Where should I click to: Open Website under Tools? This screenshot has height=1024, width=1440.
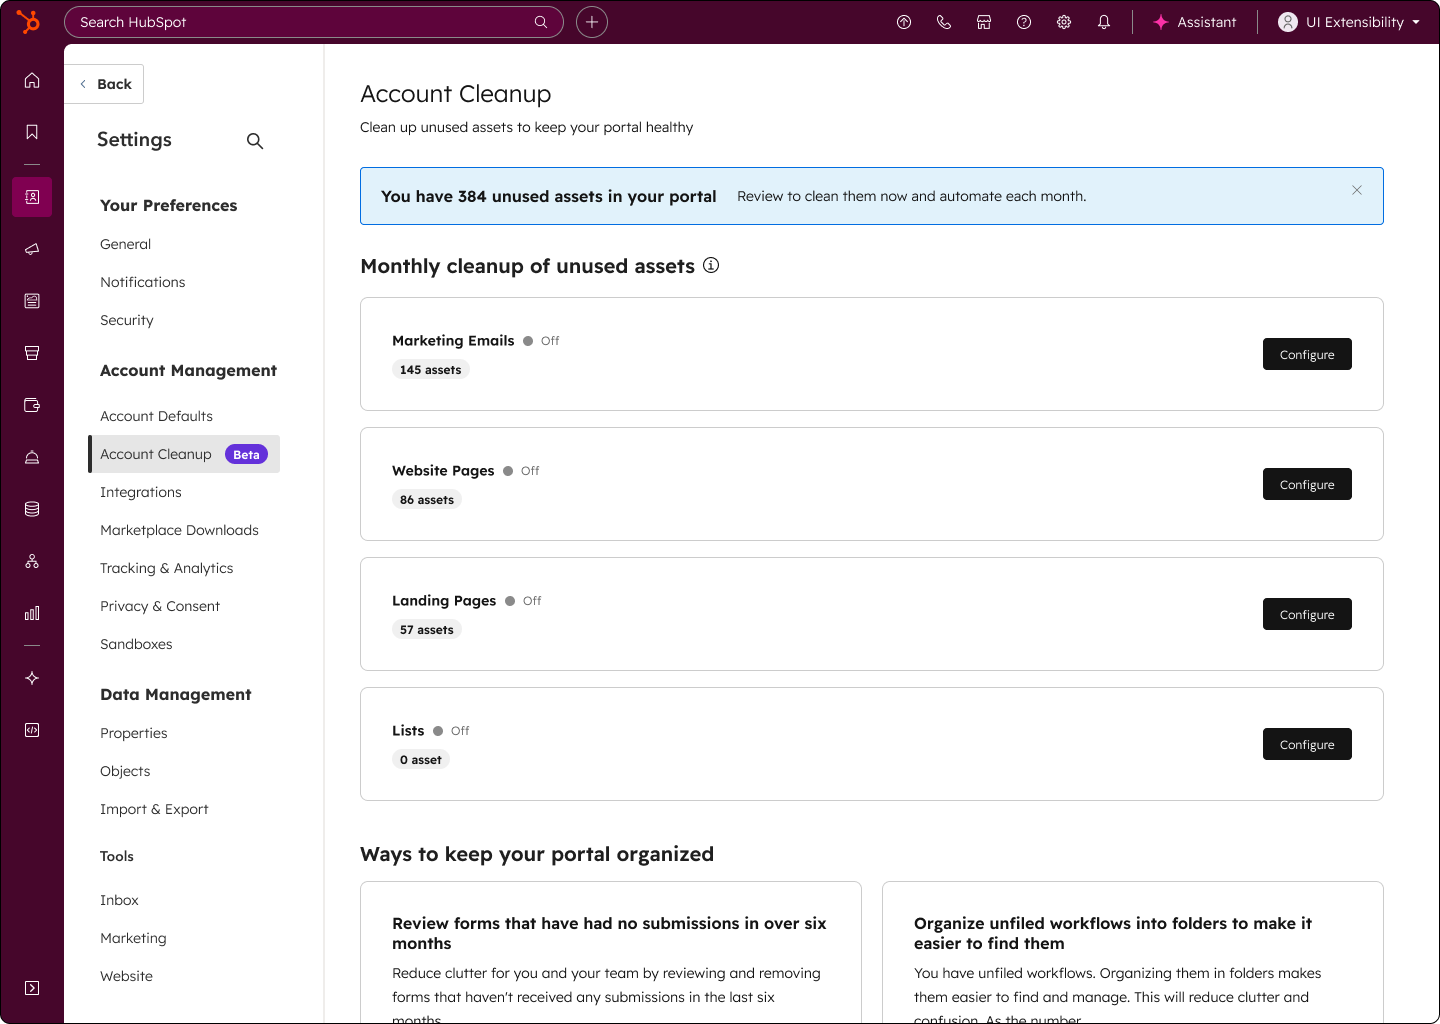[x=126, y=976]
